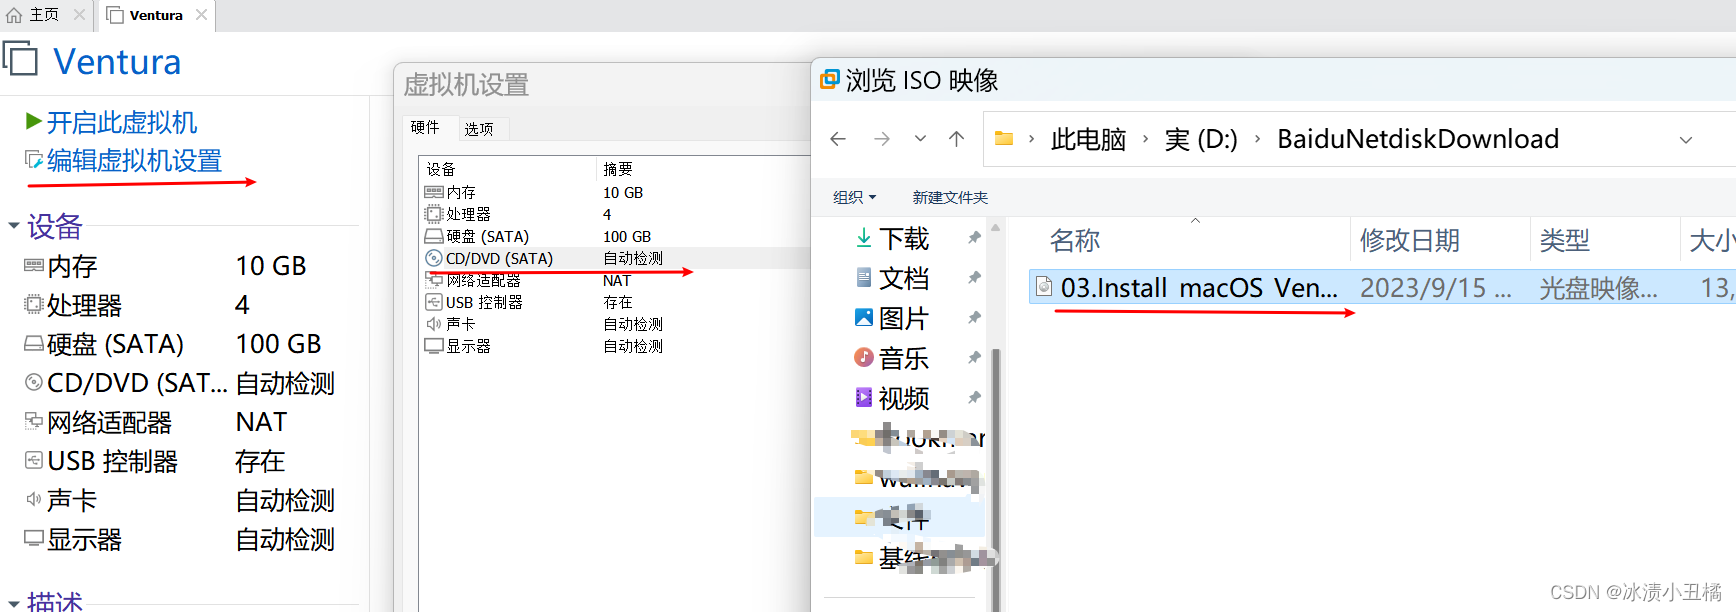Select 内存 row icon in 虚拟机设置 dialog
The width and height of the screenshot is (1736, 612).
(434, 192)
